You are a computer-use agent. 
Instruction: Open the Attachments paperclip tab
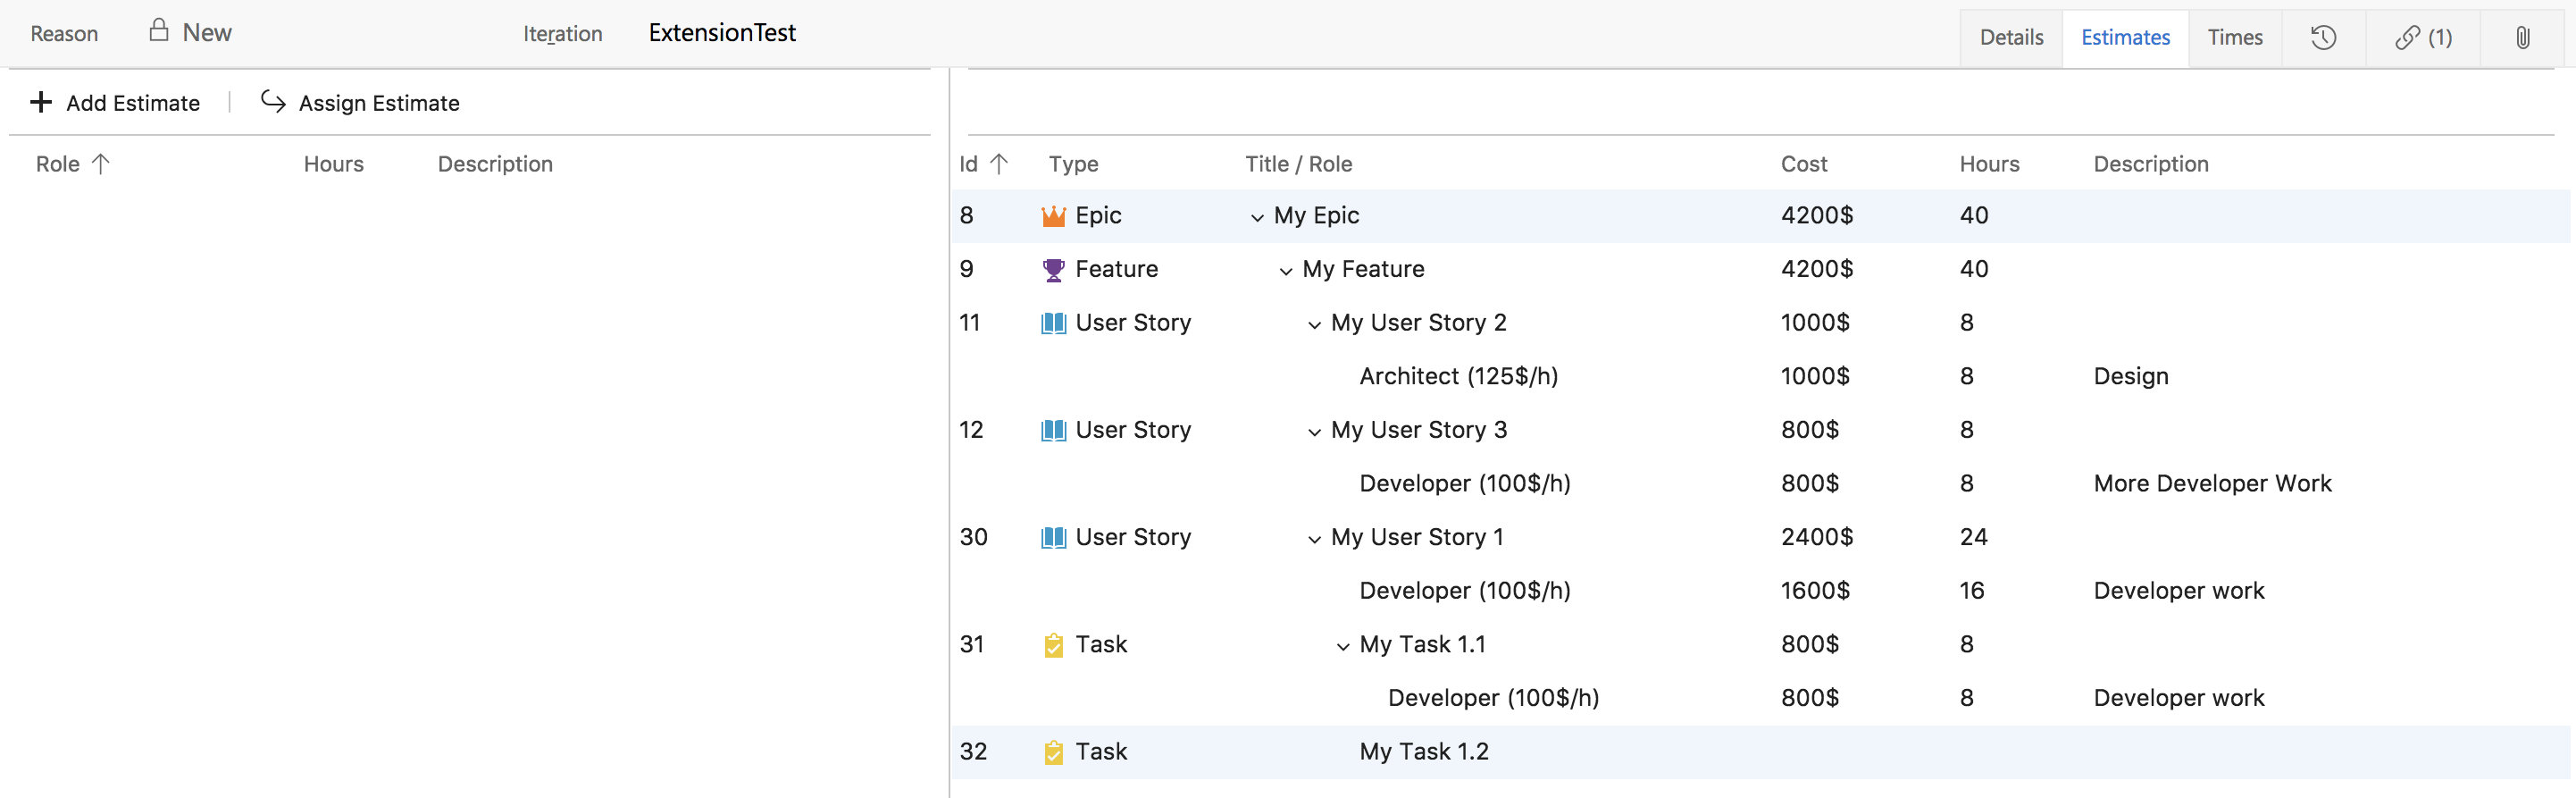pyautogui.click(x=2522, y=38)
